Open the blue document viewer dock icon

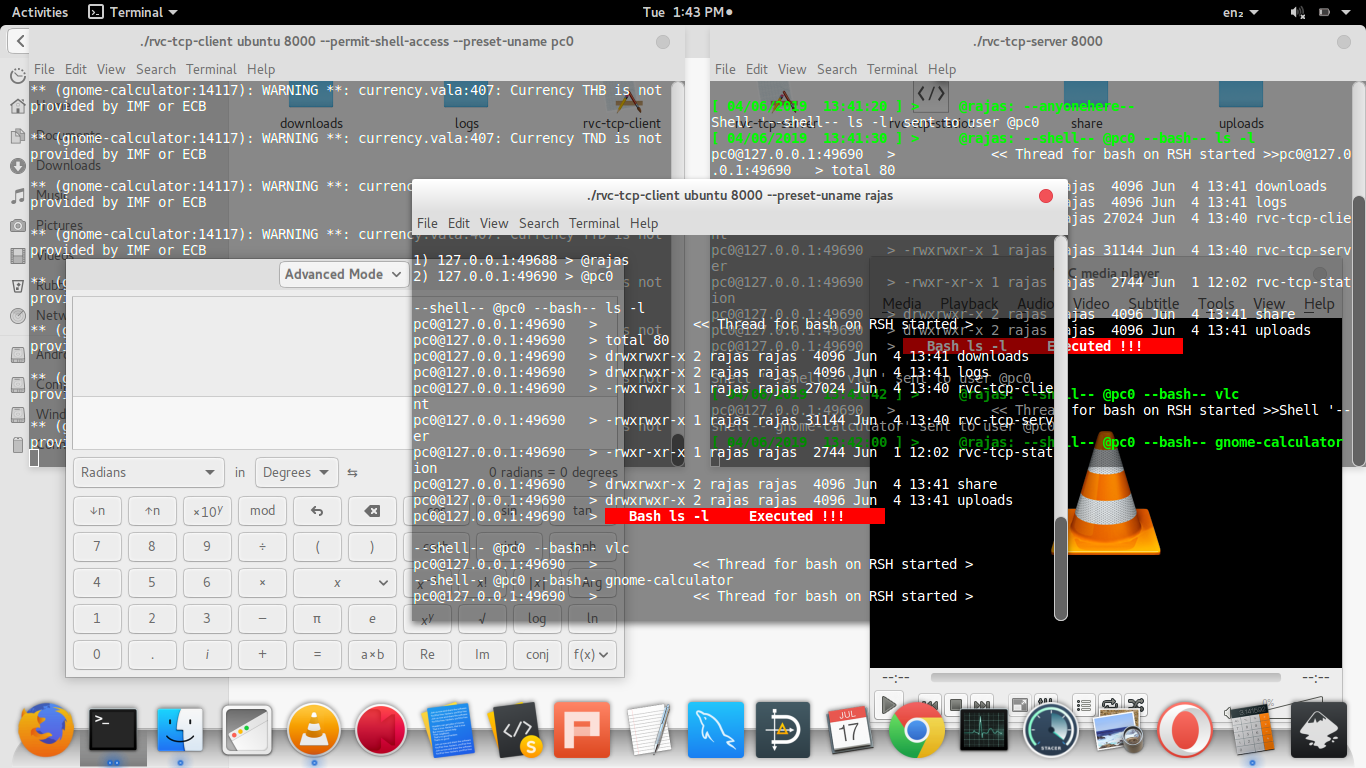coord(449,729)
